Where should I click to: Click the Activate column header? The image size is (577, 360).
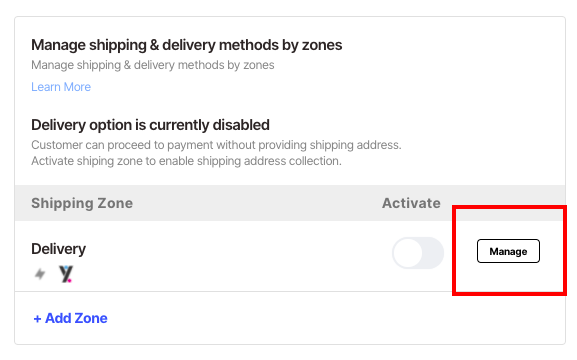click(x=411, y=203)
